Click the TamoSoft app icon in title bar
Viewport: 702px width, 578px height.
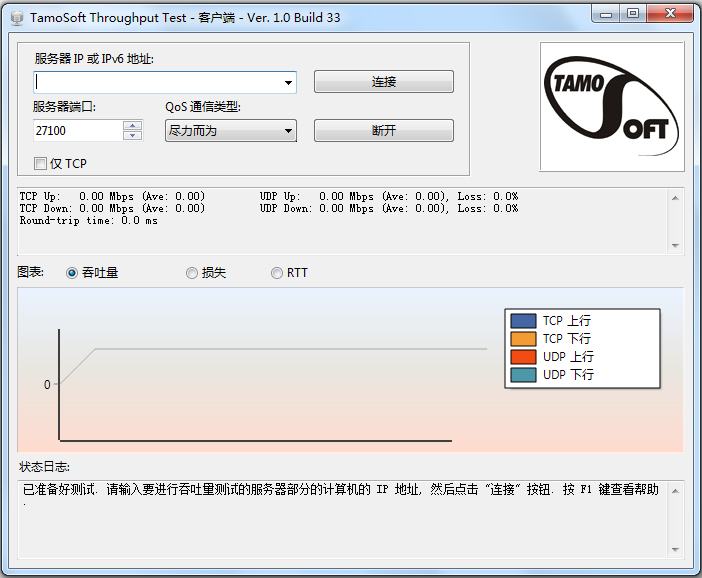pyautogui.click(x=17, y=18)
